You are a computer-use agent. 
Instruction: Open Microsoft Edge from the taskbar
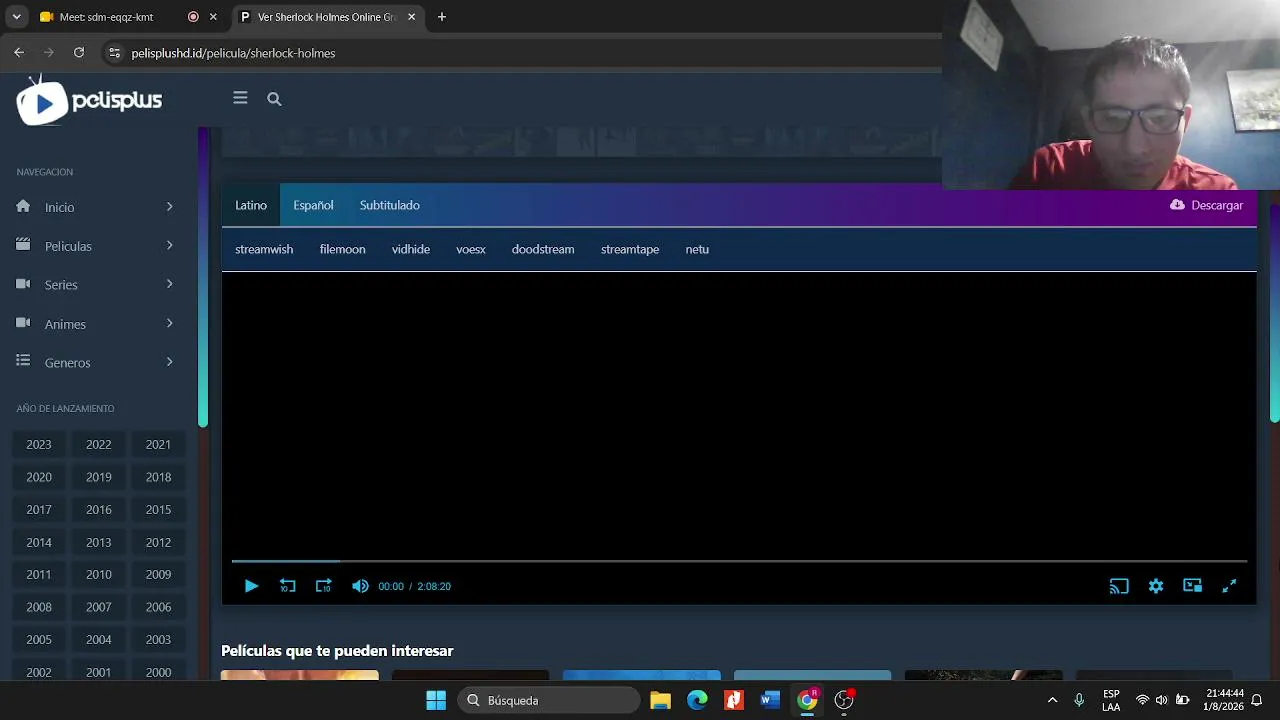[x=697, y=700]
